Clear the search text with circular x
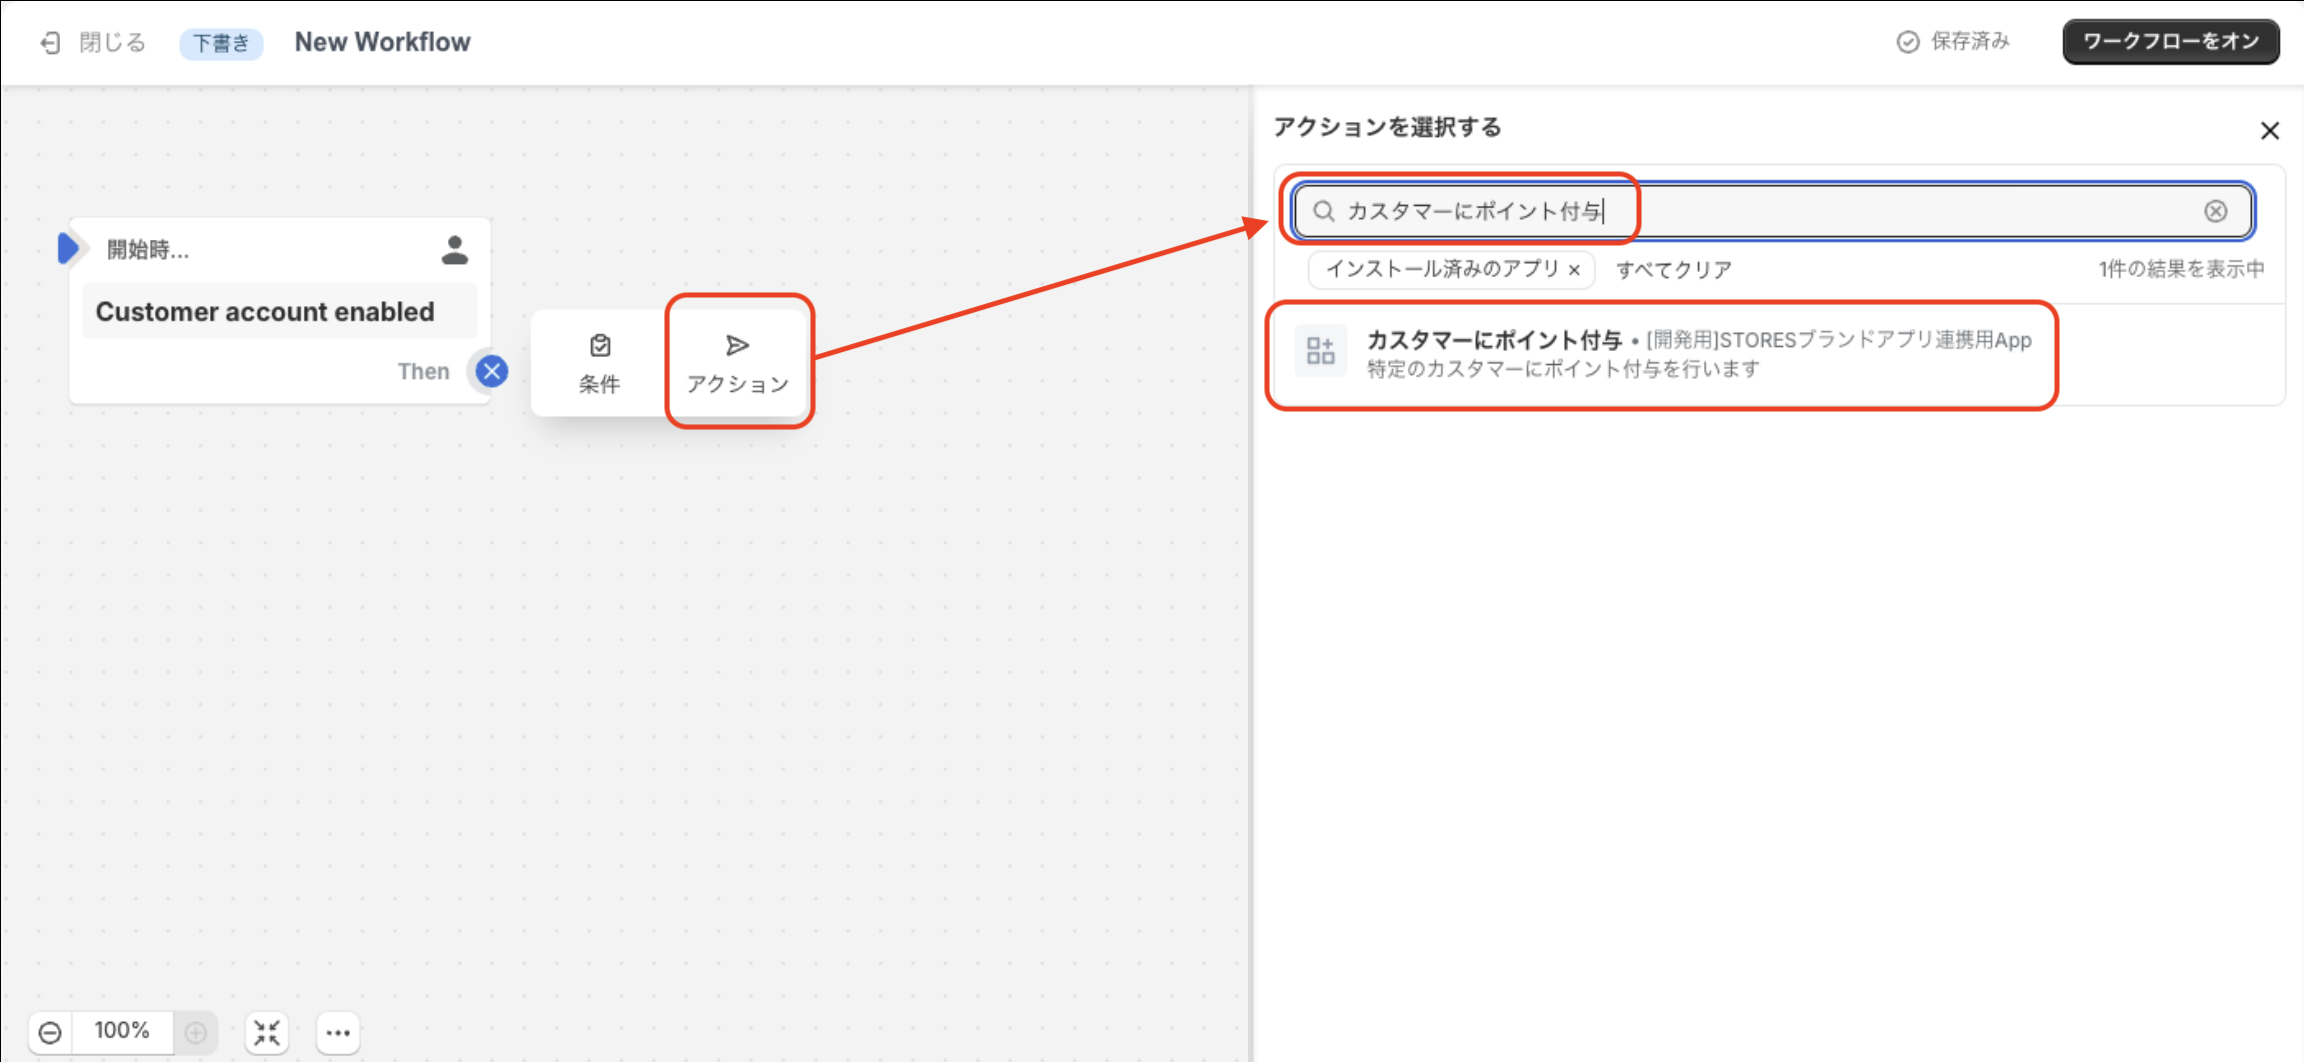Viewport: 2304px width, 1062px height. (2216, 211)
